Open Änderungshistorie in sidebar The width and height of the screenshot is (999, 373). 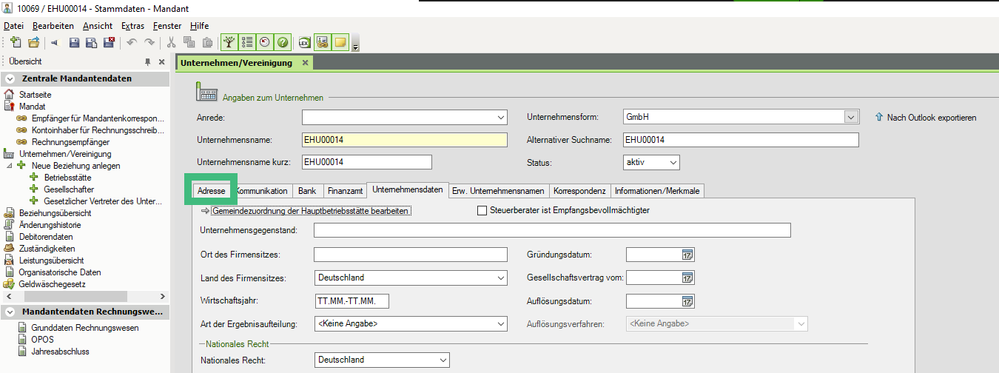click(x=49, y=225)
